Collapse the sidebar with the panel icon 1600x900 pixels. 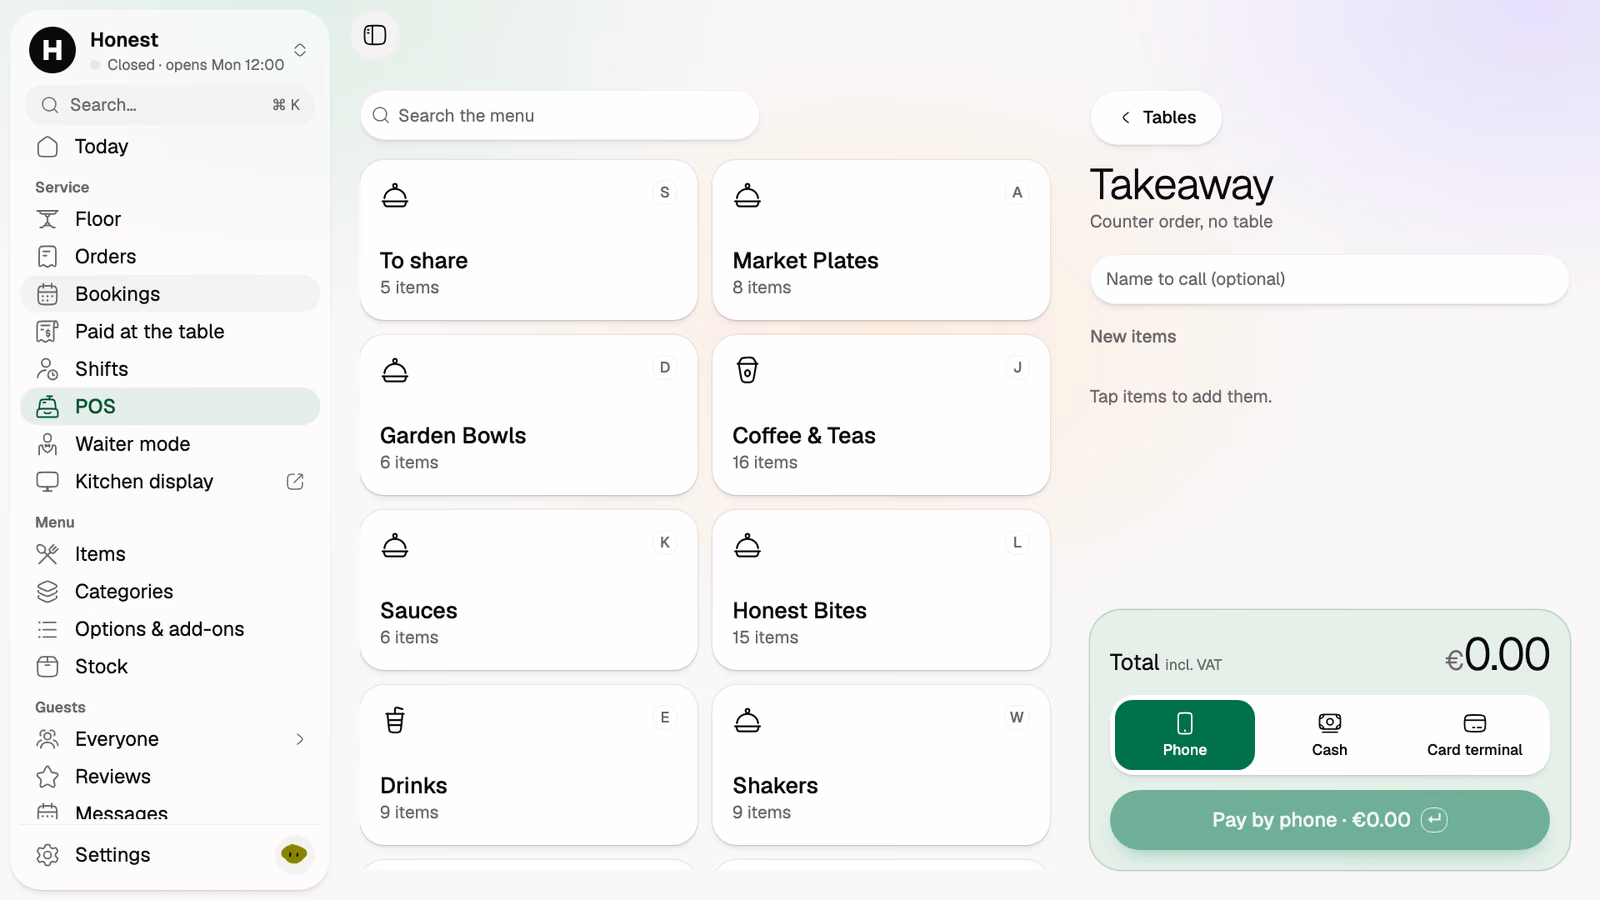point(375,35)
